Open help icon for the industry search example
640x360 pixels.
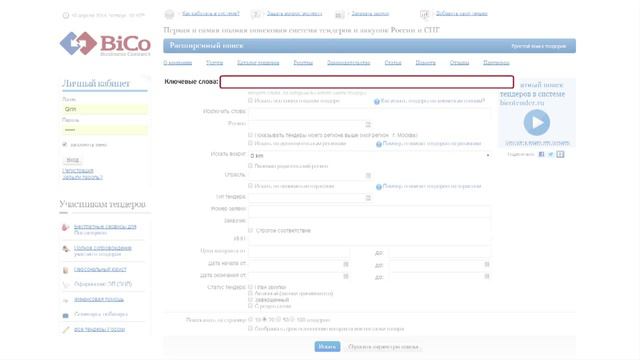[x=378, y=187]
